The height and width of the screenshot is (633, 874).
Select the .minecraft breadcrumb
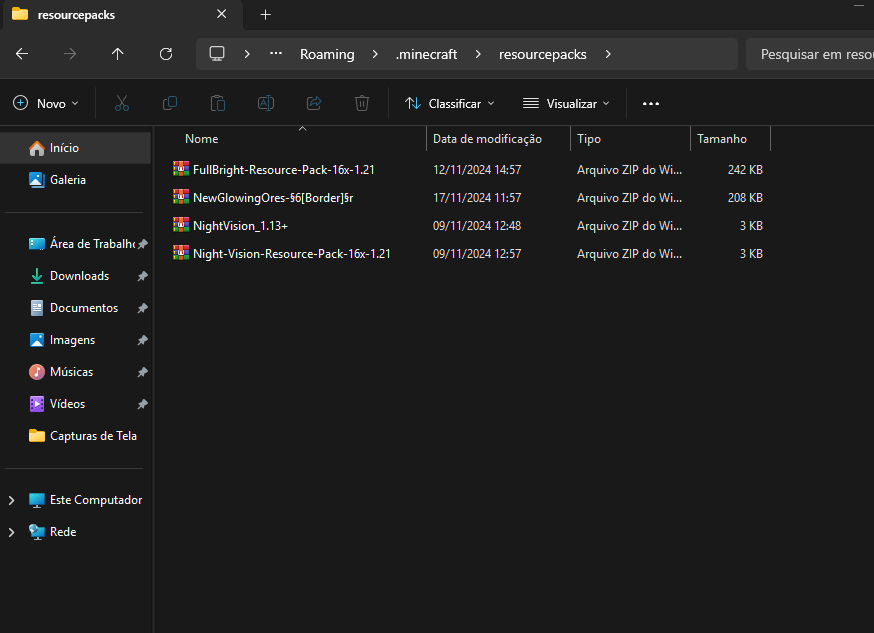pyautogui.click(x=426, y=54)
